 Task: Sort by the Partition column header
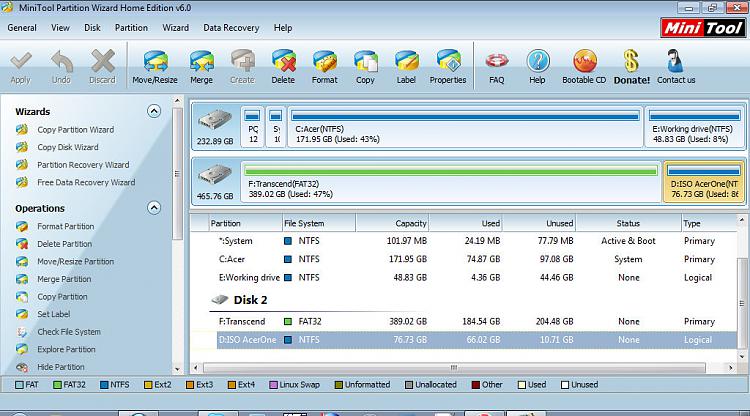246,223
